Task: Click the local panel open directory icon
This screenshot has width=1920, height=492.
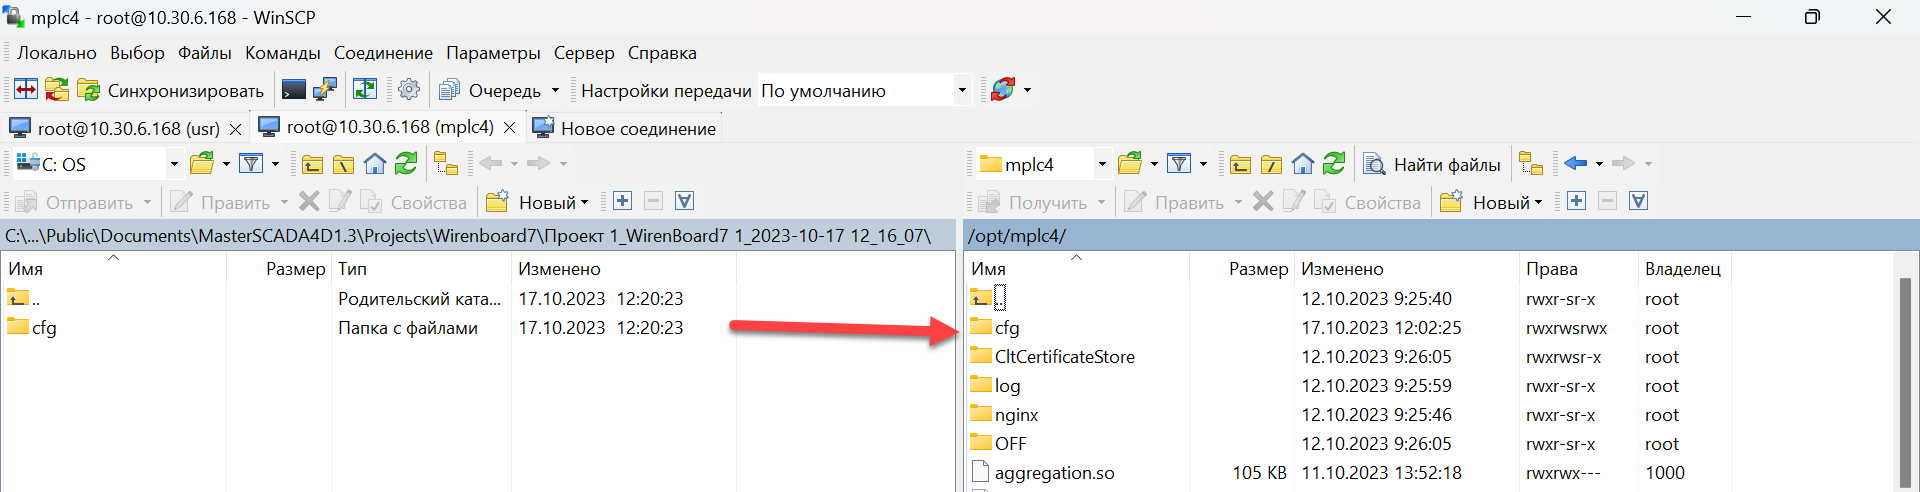Action: click(x=203, y=163)
